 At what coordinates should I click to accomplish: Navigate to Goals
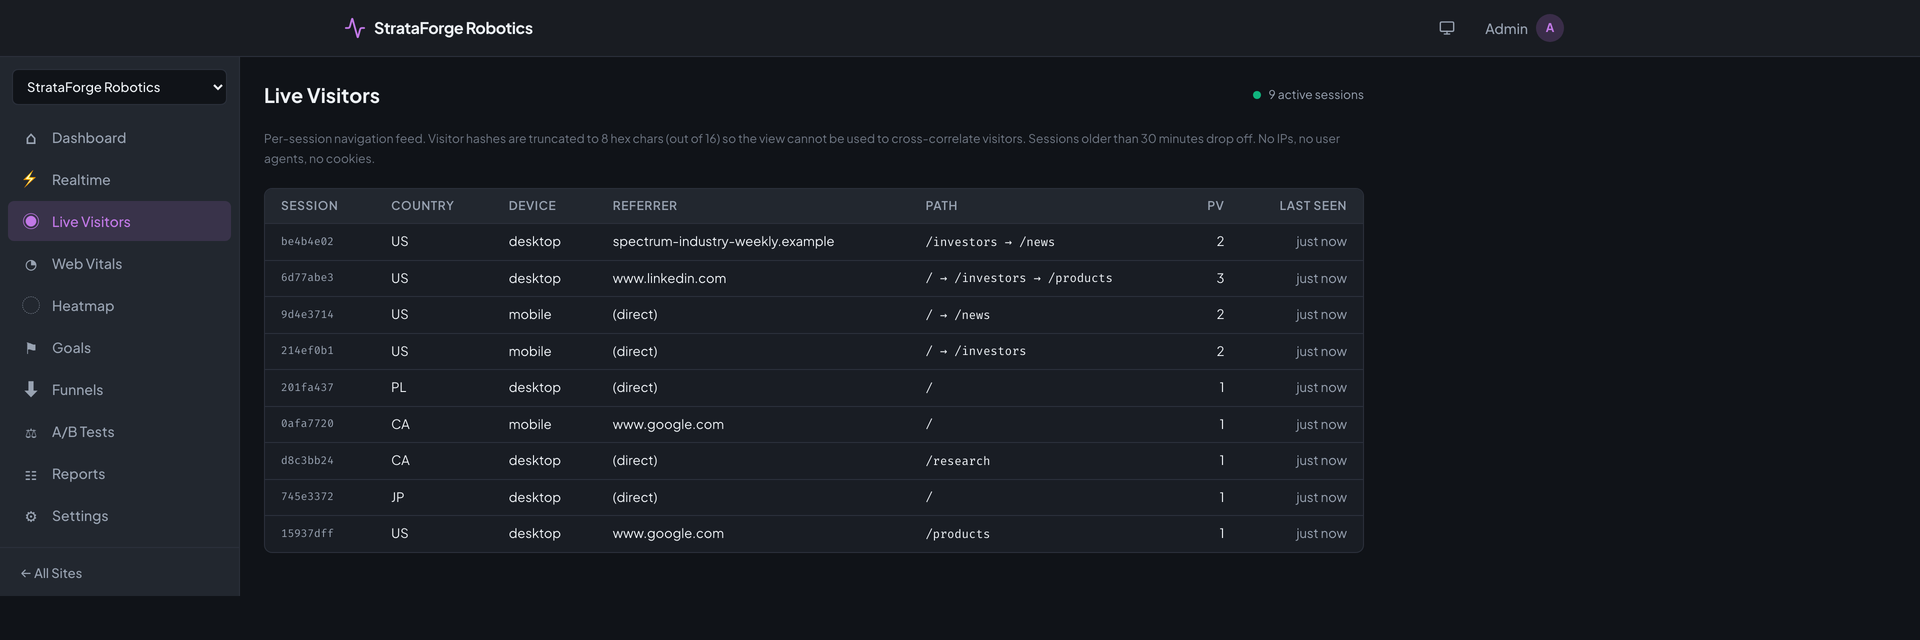click(x=119, y=348)
